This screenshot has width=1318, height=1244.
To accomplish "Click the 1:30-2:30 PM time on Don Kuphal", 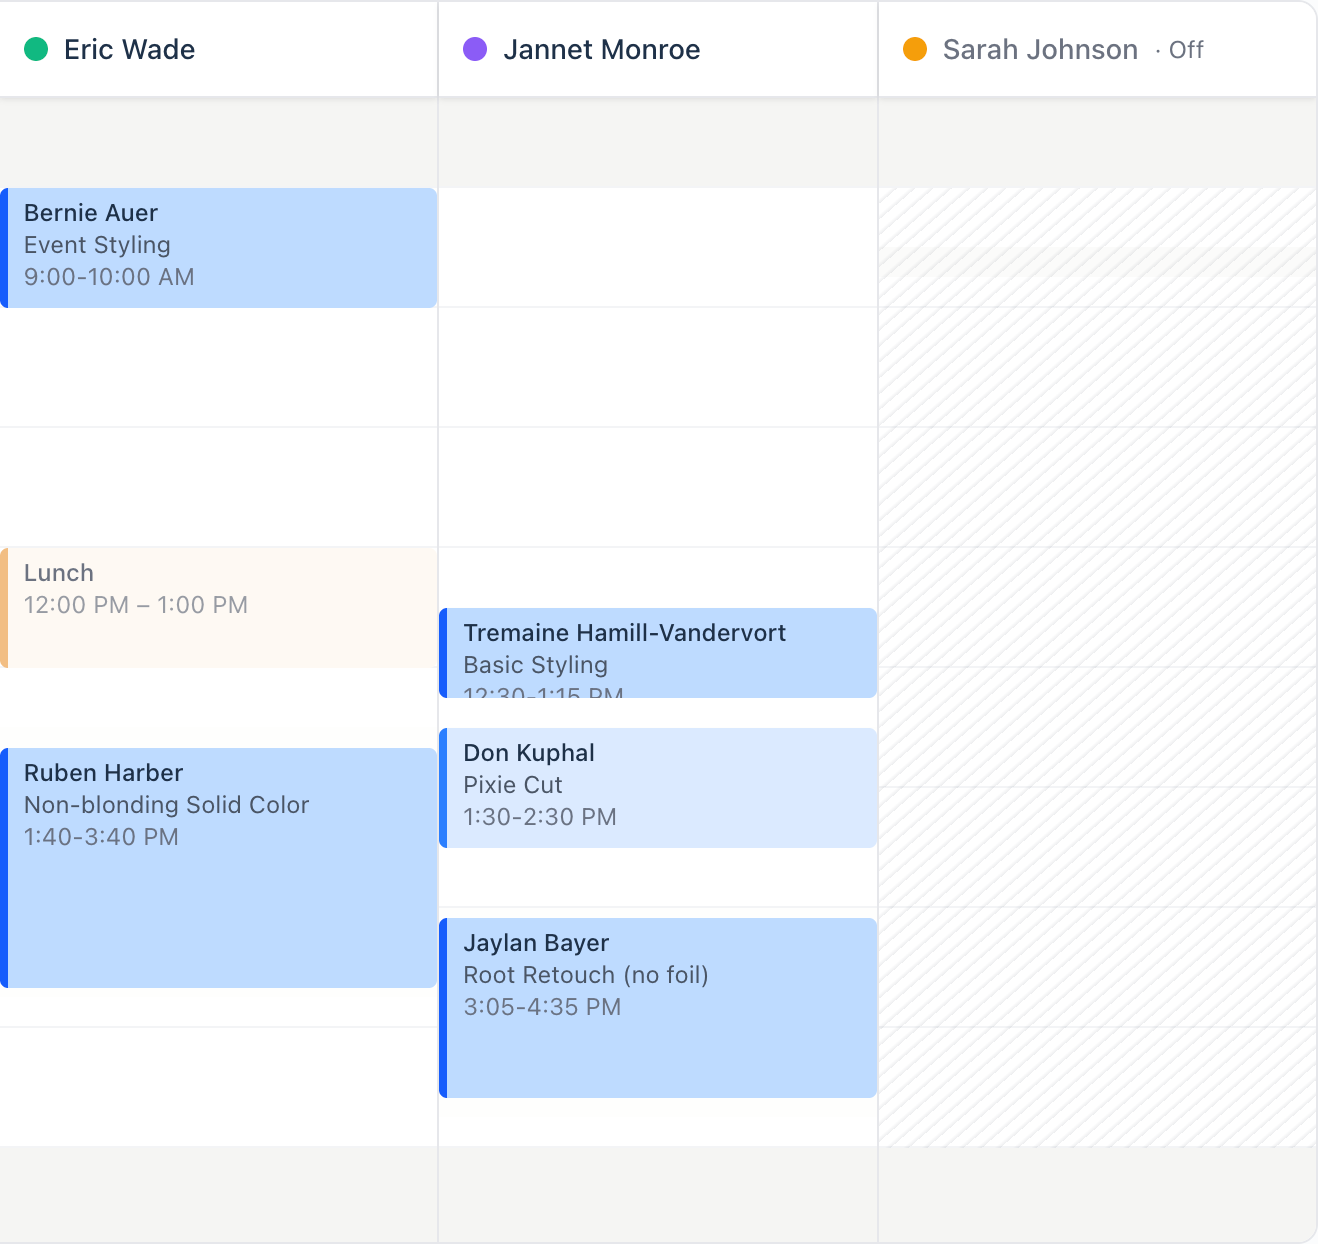I will pyautogui.click(x=540, y=817).
